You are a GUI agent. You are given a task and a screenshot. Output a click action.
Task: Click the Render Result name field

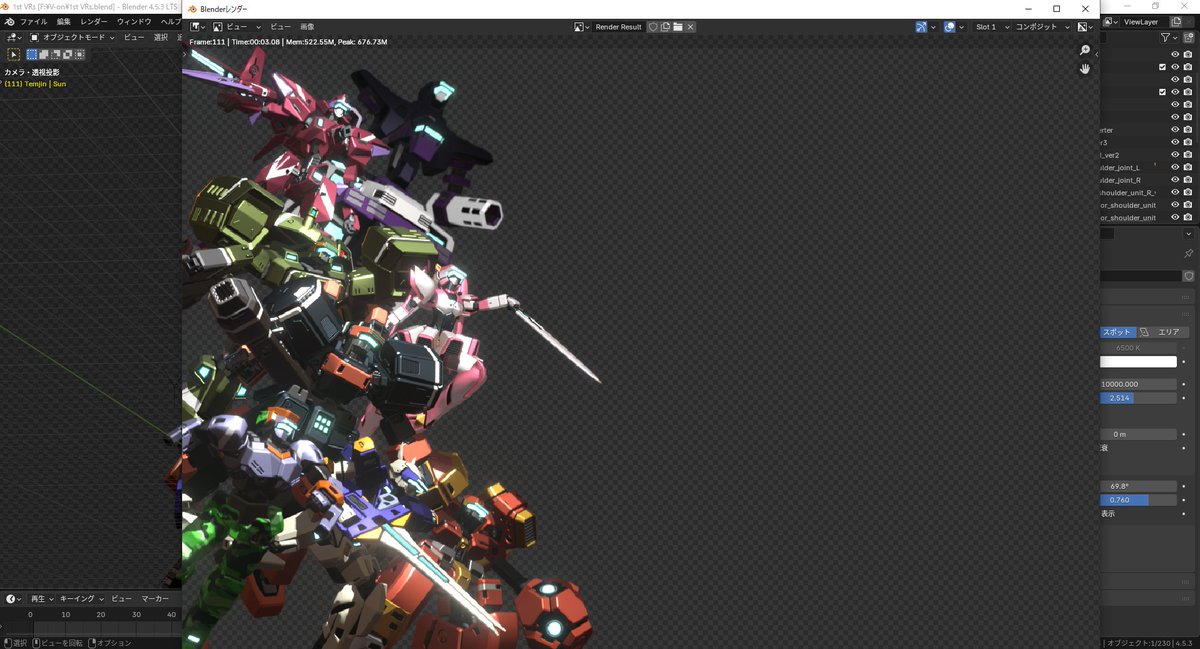[x=618, y=27]
